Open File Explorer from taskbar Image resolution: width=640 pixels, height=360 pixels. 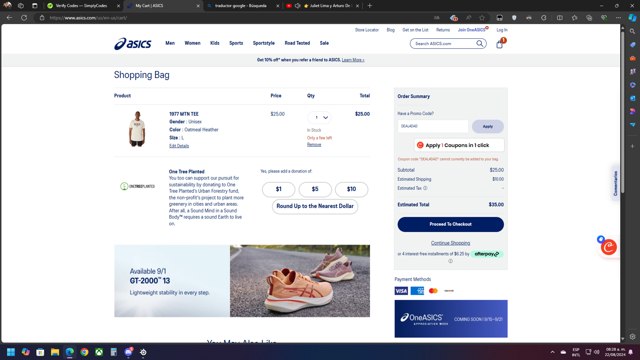pos(55,352)
